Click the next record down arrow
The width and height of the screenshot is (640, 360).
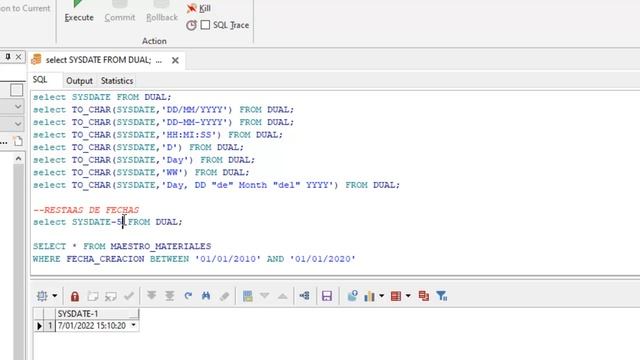[264, 296]
